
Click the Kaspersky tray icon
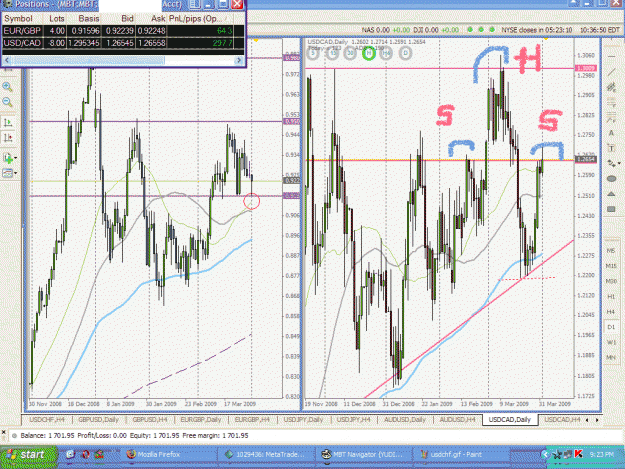click(x=578, y=454)
